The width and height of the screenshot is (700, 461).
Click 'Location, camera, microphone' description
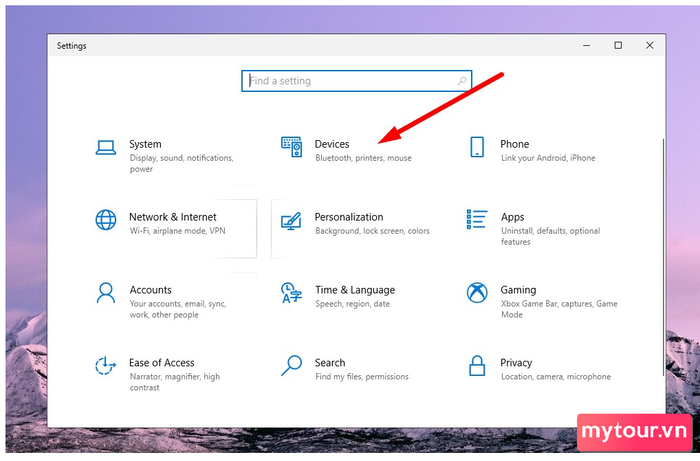coord(555,377)
